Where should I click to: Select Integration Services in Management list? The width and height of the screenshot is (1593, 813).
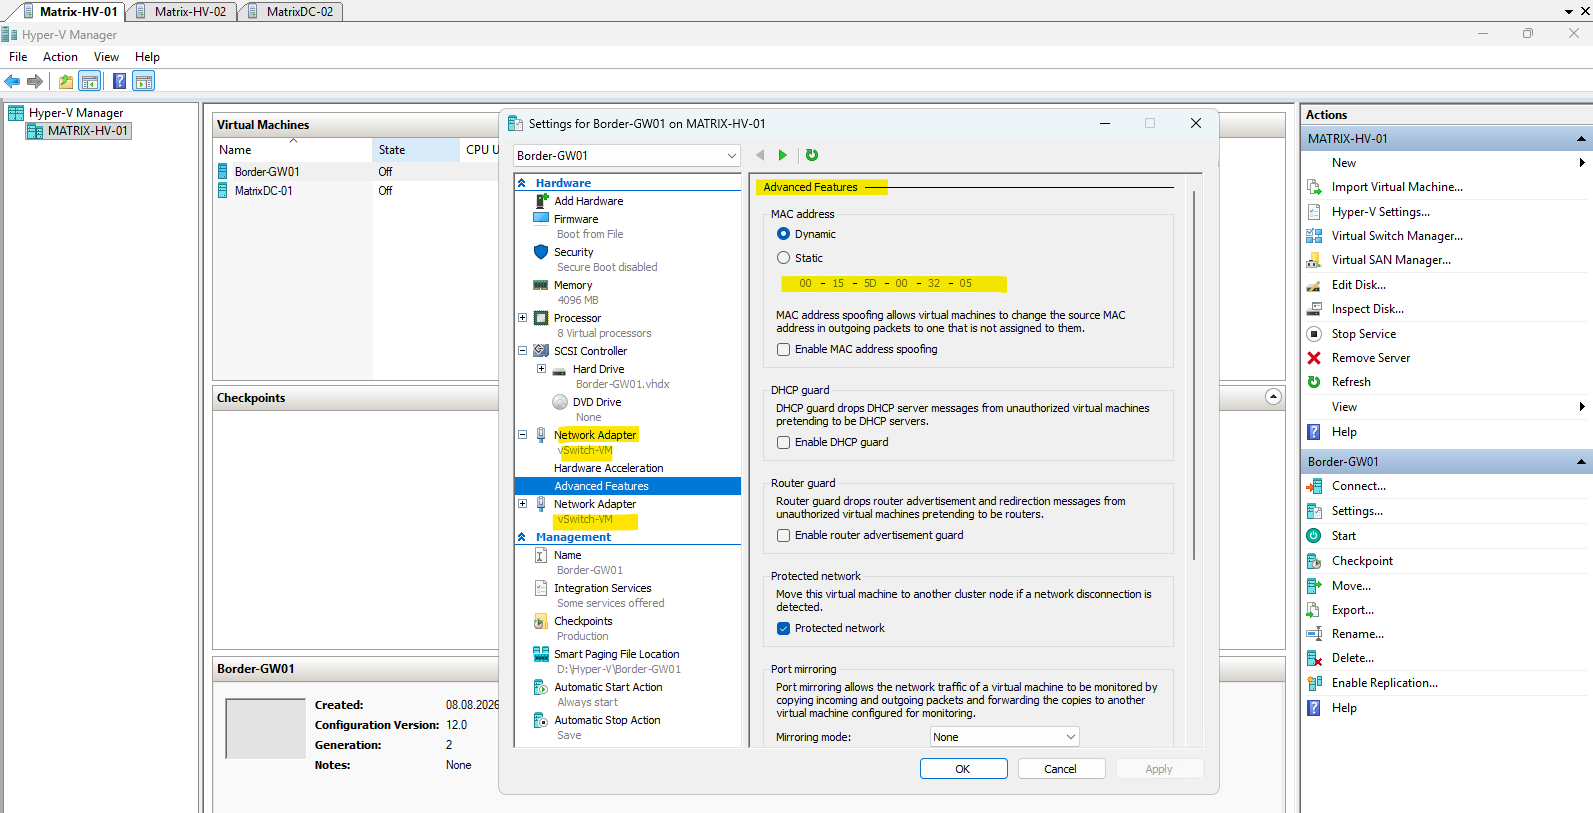click(x=603, y=588)
